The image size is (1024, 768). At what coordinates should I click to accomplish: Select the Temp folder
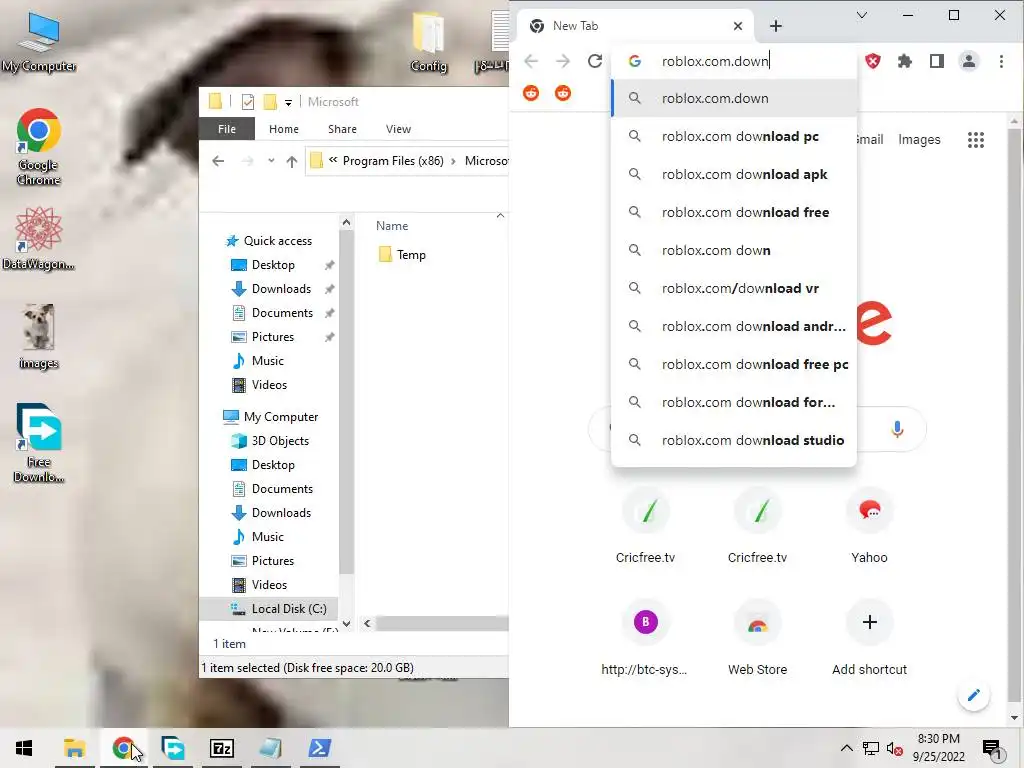tap(402, 255)
